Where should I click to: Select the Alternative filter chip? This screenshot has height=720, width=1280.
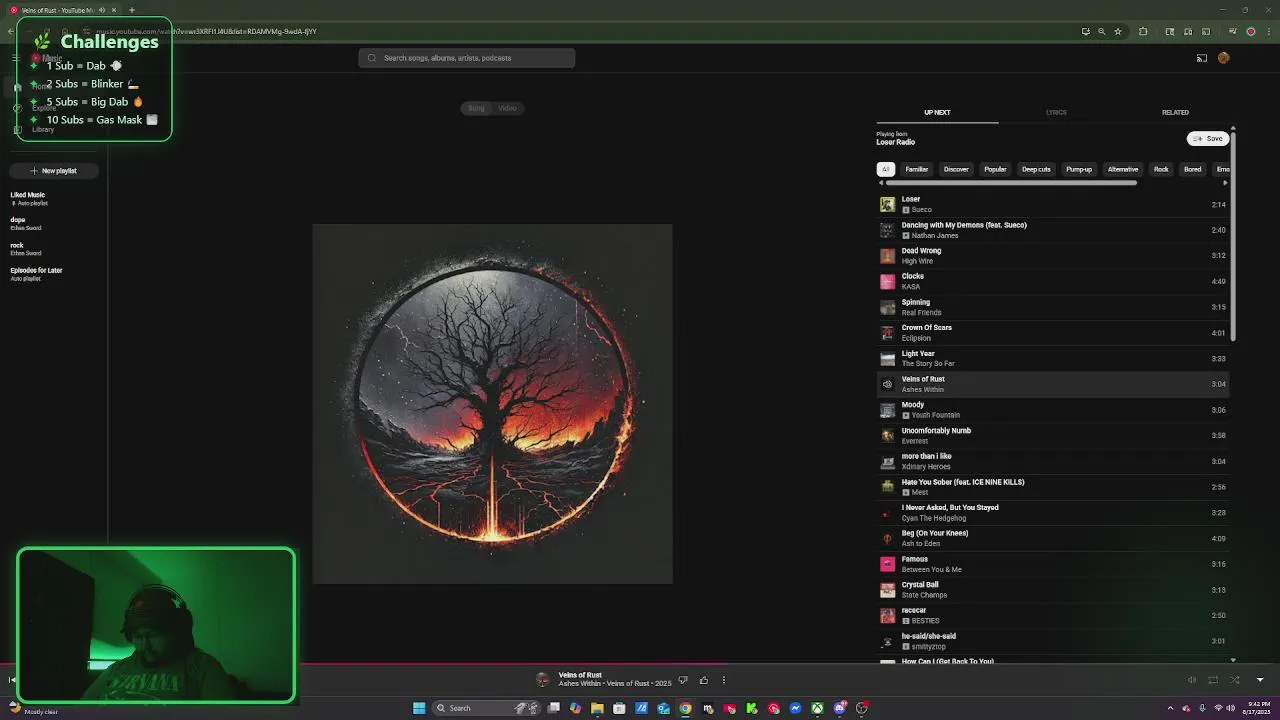pyautogui.click(x=1123, y=169)
